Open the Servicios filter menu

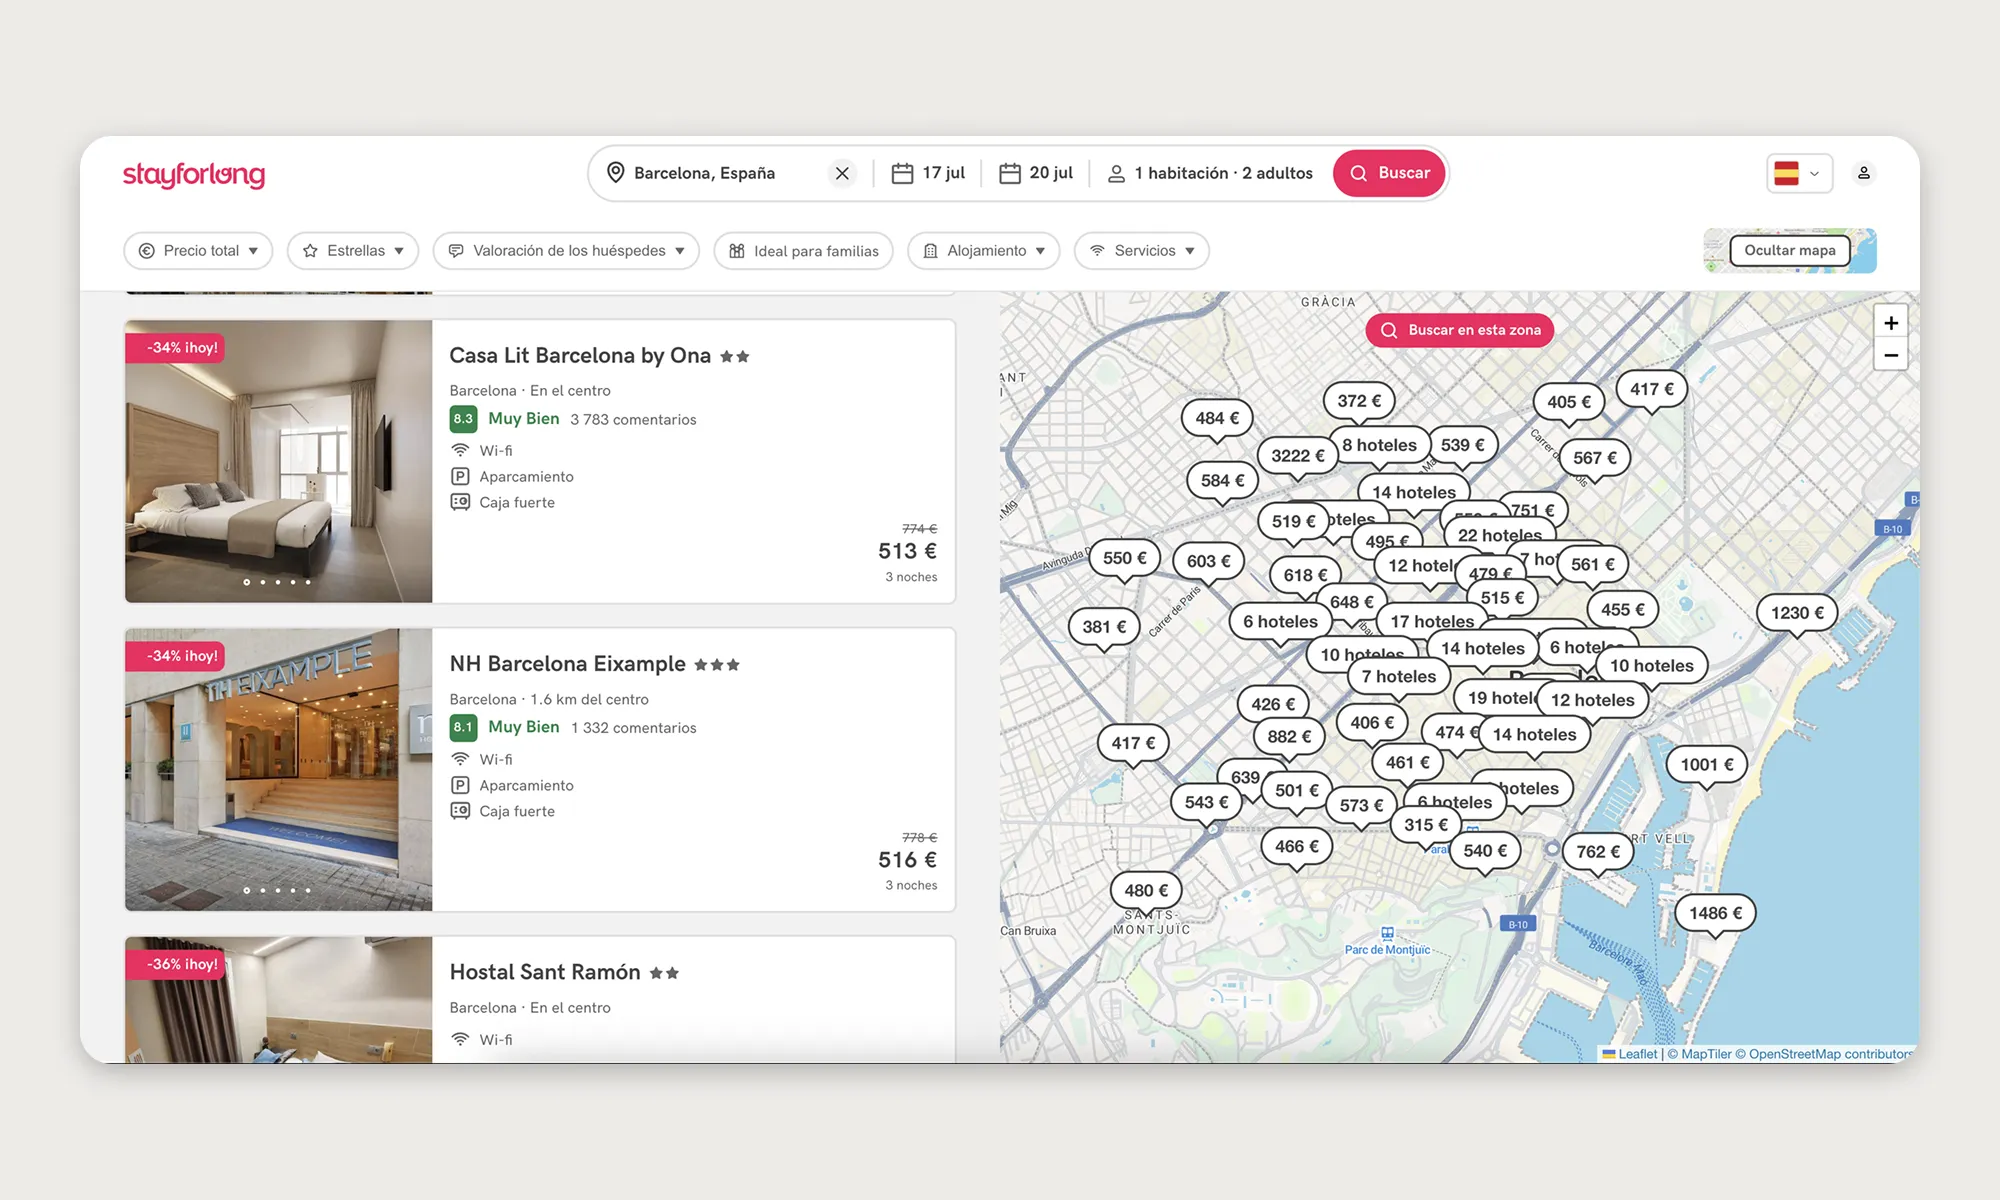1141,251
